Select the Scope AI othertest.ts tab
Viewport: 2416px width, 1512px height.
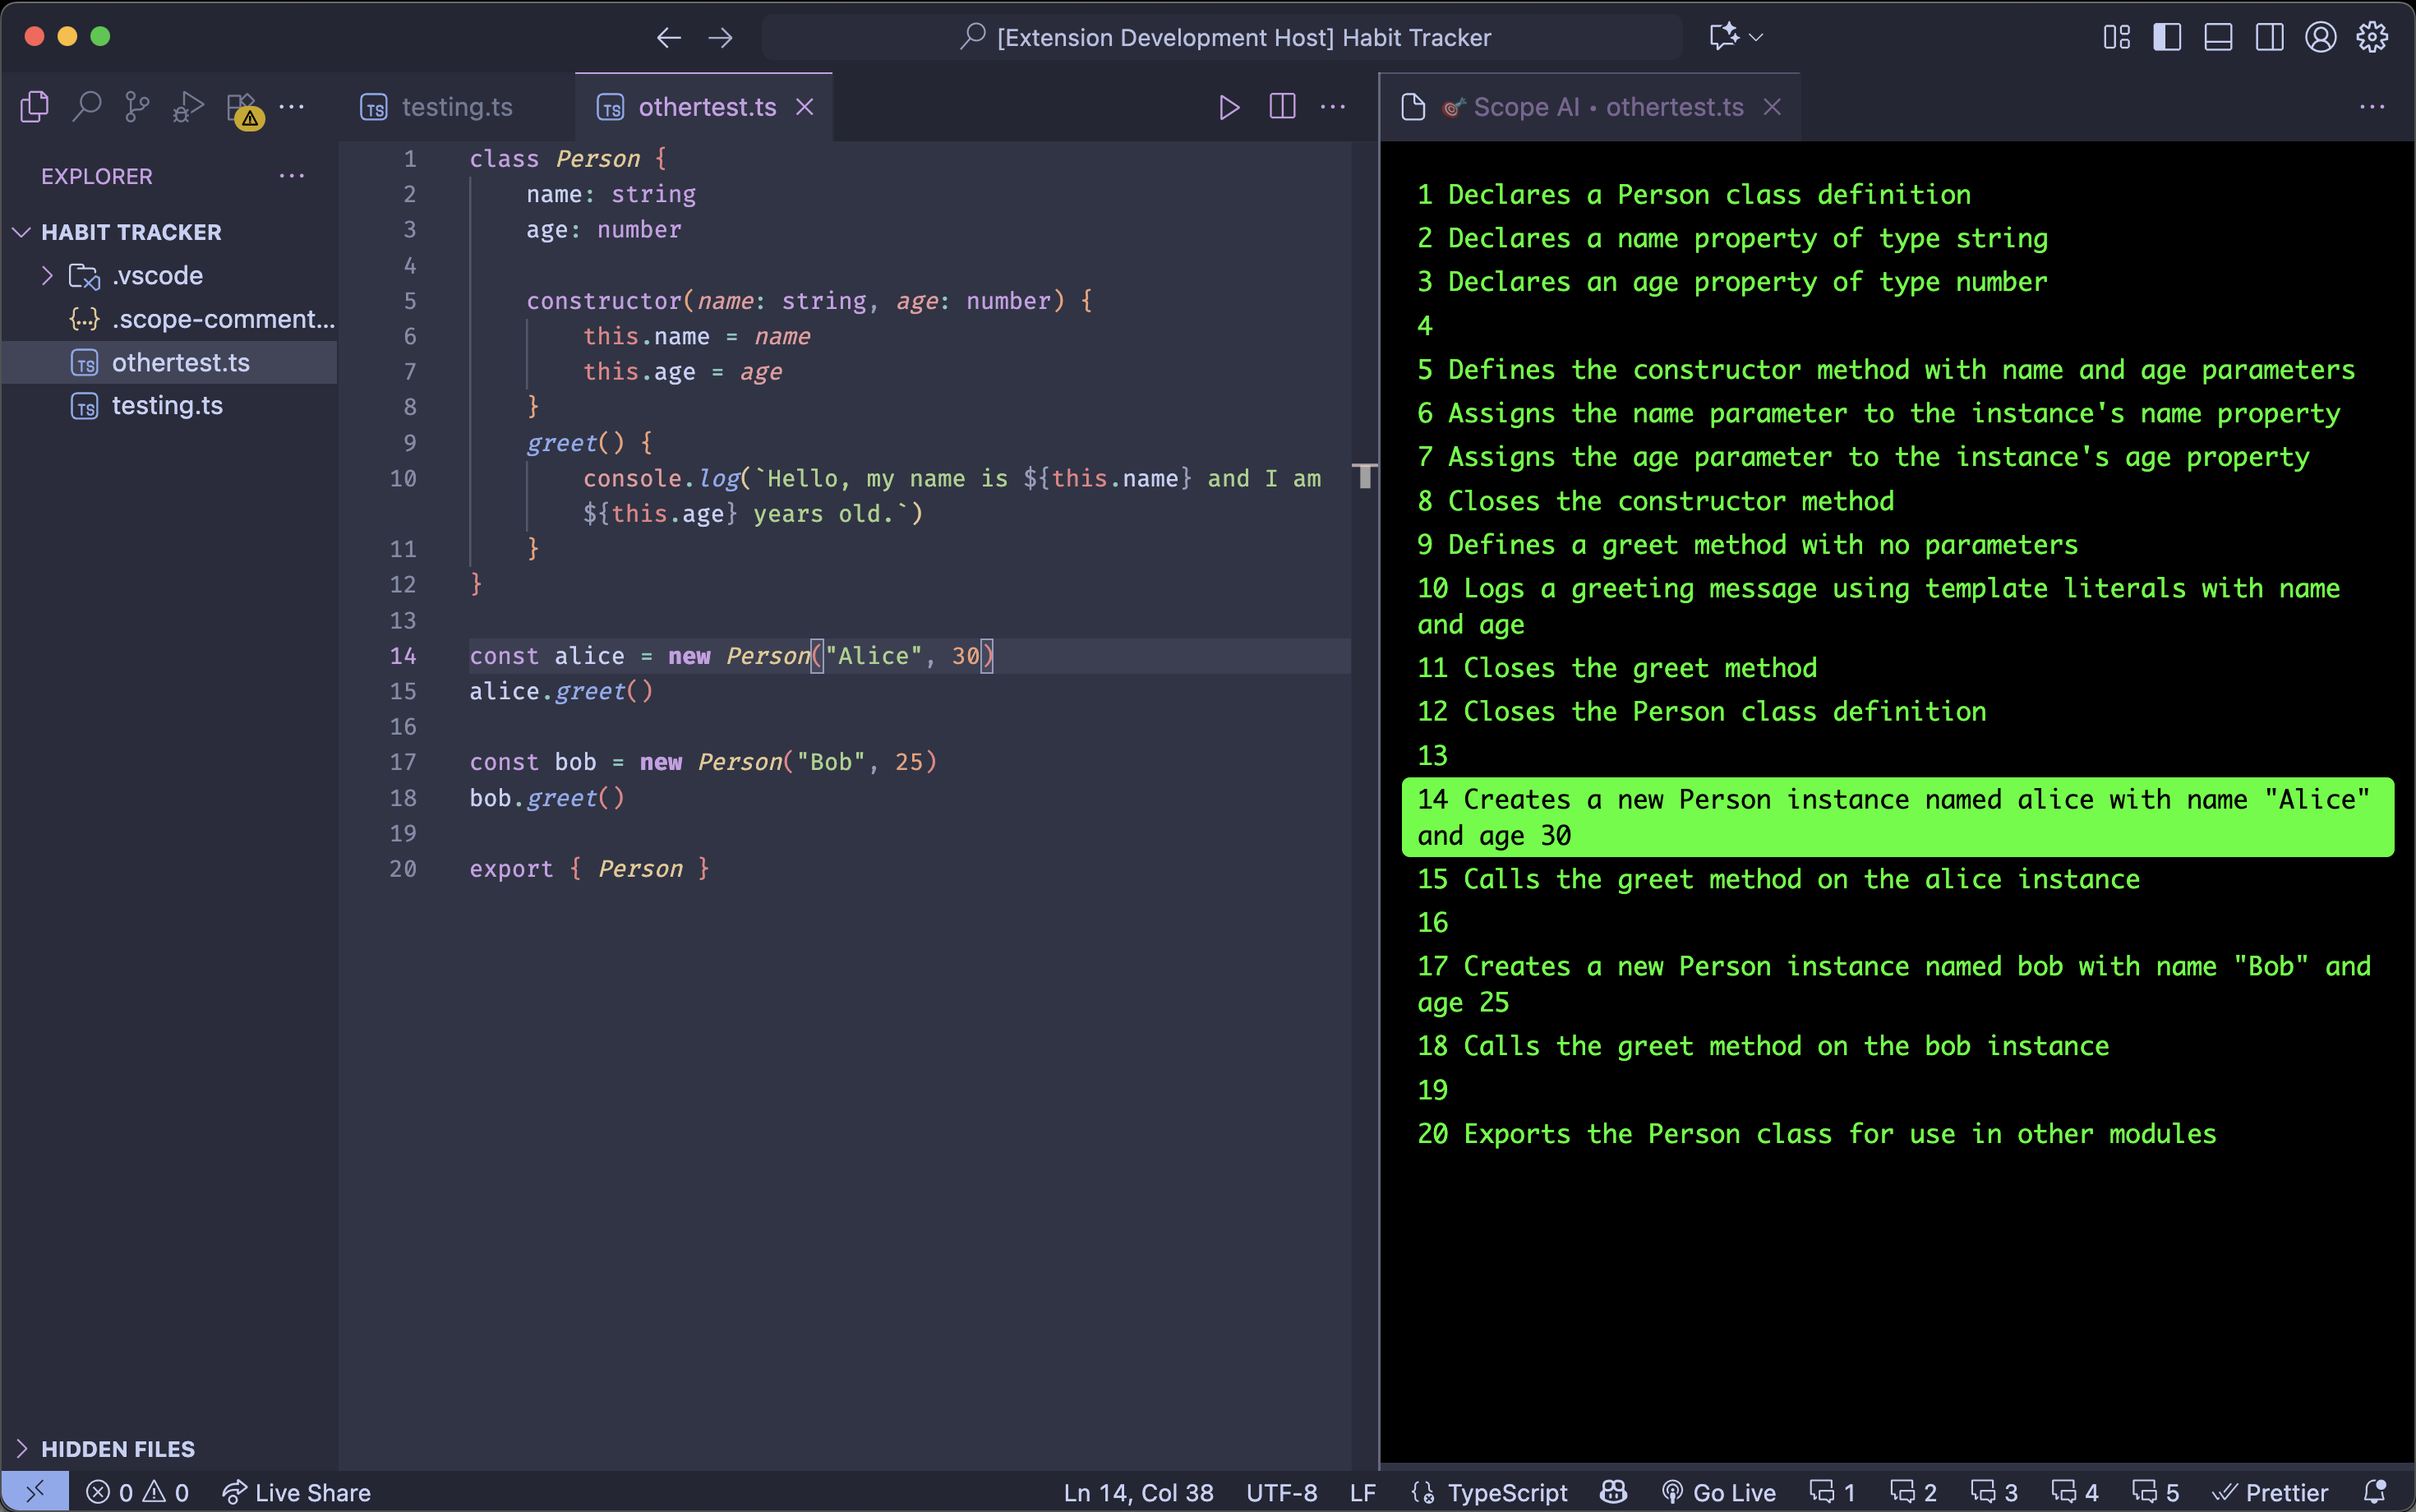pyautogui.click(x=1607, y=107)
